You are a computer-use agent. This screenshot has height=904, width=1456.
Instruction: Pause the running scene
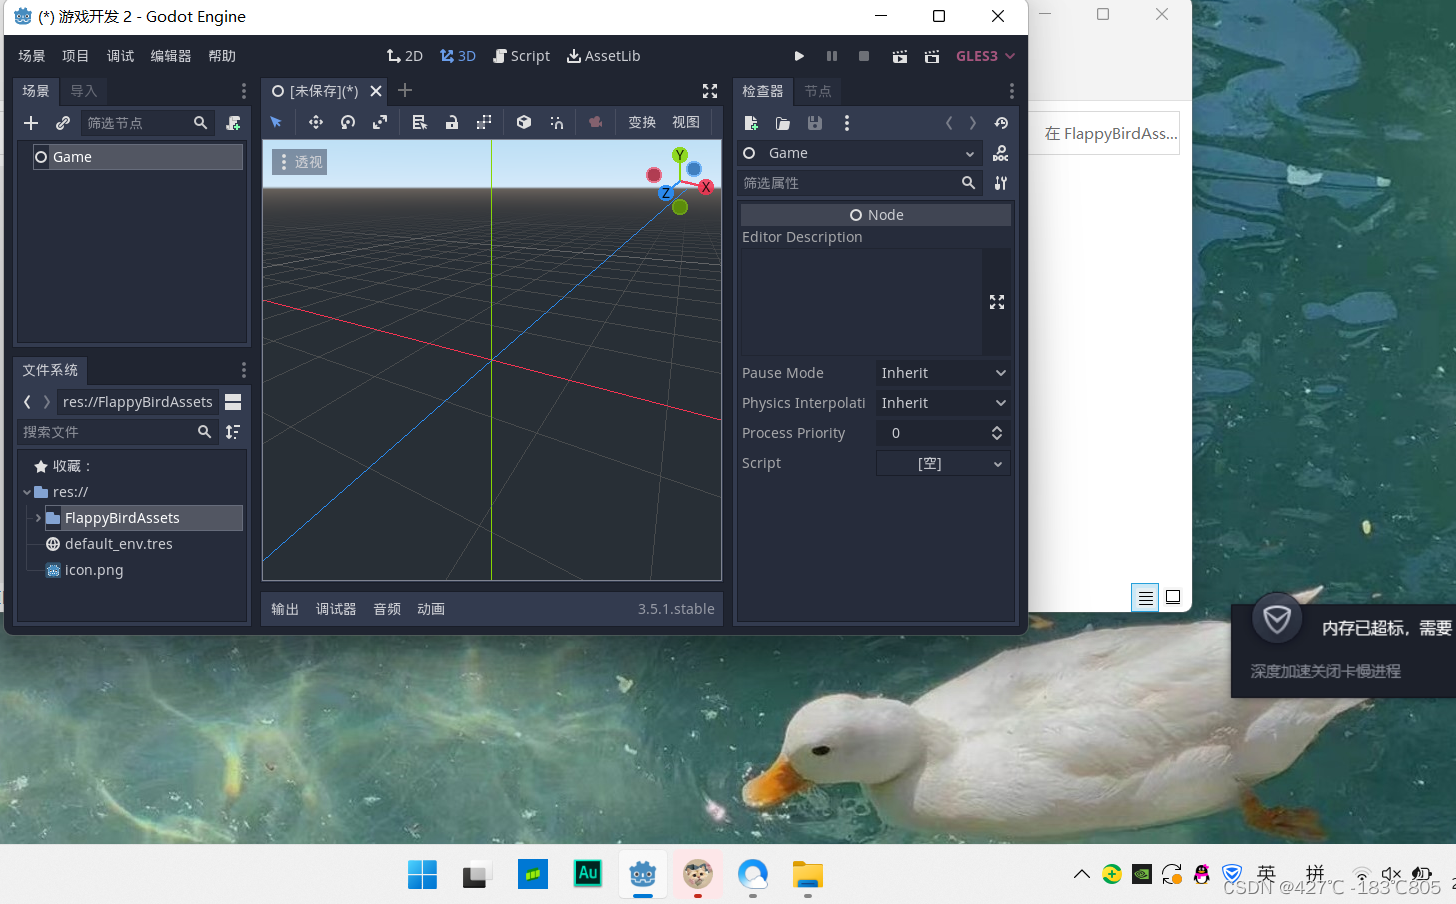pos(832,56)
